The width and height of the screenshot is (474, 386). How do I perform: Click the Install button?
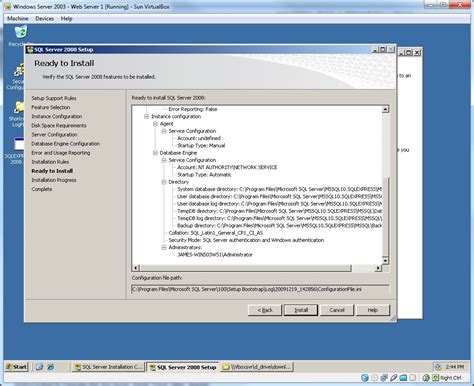click(301, 310)
